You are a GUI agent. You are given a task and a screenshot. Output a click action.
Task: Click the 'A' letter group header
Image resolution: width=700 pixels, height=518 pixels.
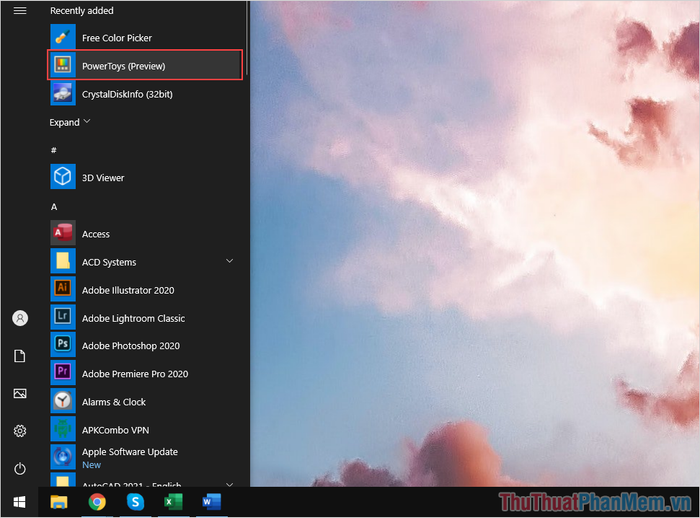(54, 207)
